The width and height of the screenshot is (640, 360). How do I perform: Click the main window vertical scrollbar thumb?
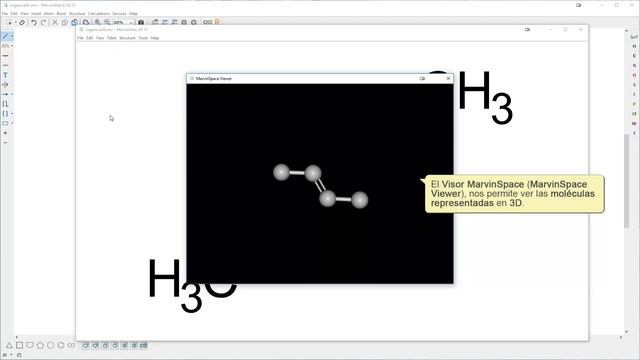tap(627, 180)
